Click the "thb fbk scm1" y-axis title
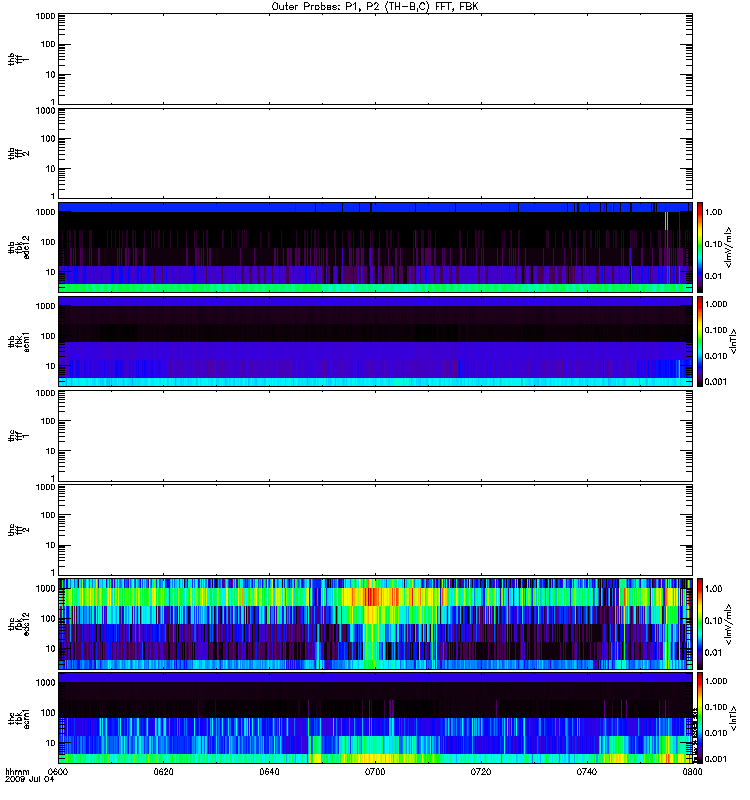Viewport: 750px width, 800px height. pyautogui.click(x=18, y=342)
